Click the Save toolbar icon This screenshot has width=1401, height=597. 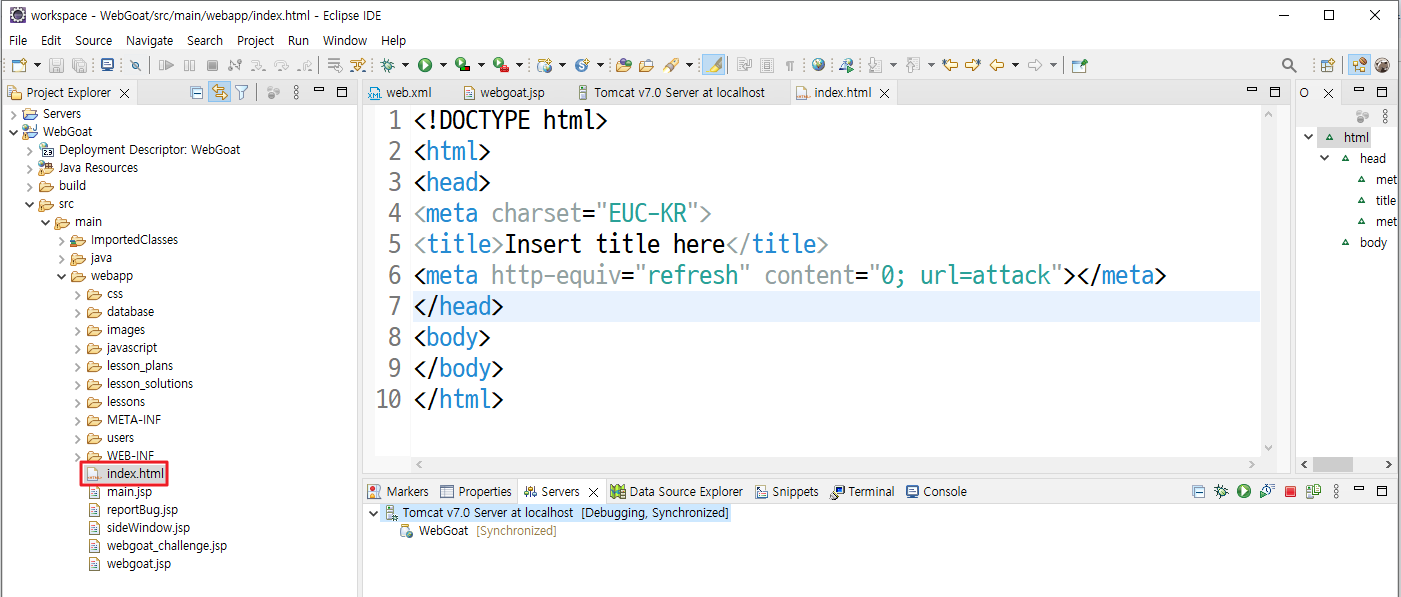56,65
